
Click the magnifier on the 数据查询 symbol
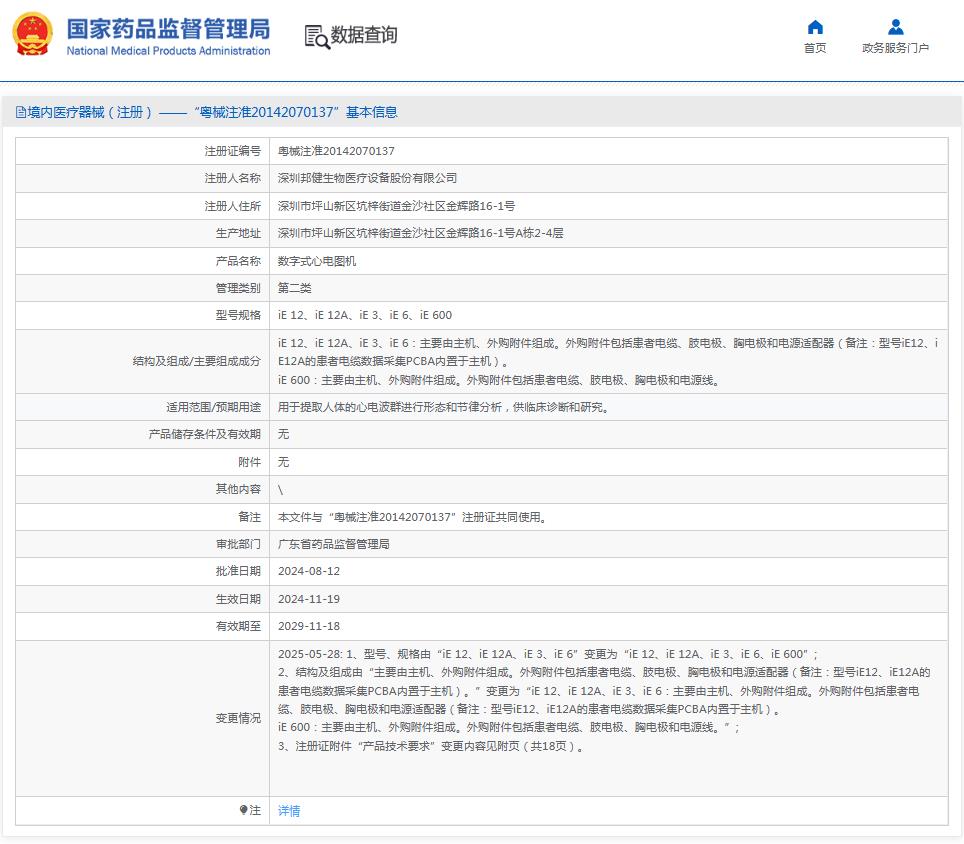pyautogui.click(x=320, y=42)
